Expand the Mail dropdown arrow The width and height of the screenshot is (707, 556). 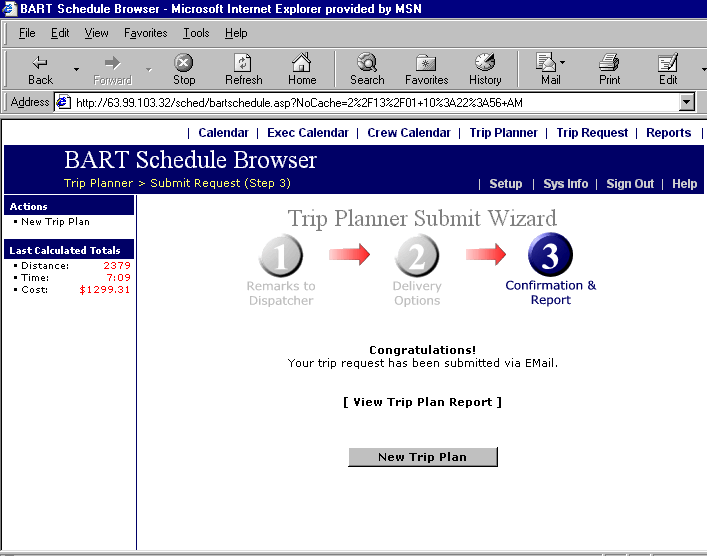563,62
